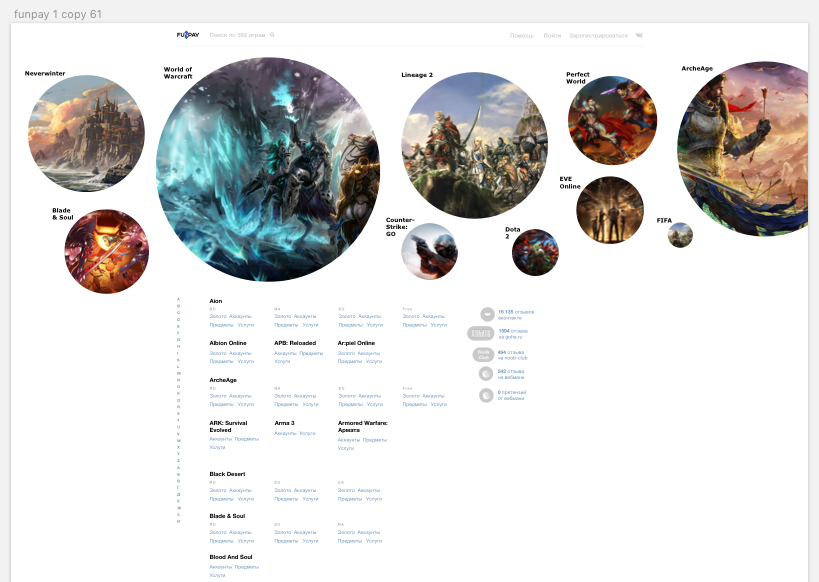Screen dimensions: 819x582
Task: Click Зарегистрироваться in the header
Action: (598, 35)
